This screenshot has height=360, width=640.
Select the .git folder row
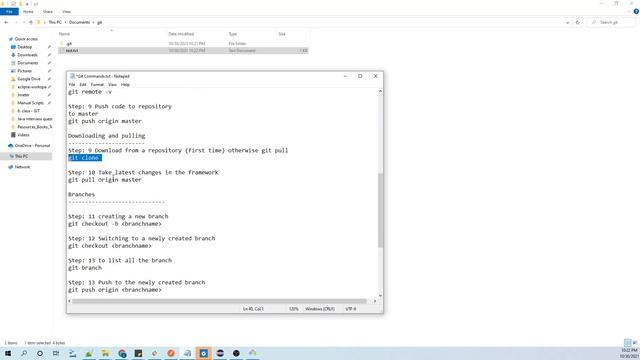[x=183, y=43]
